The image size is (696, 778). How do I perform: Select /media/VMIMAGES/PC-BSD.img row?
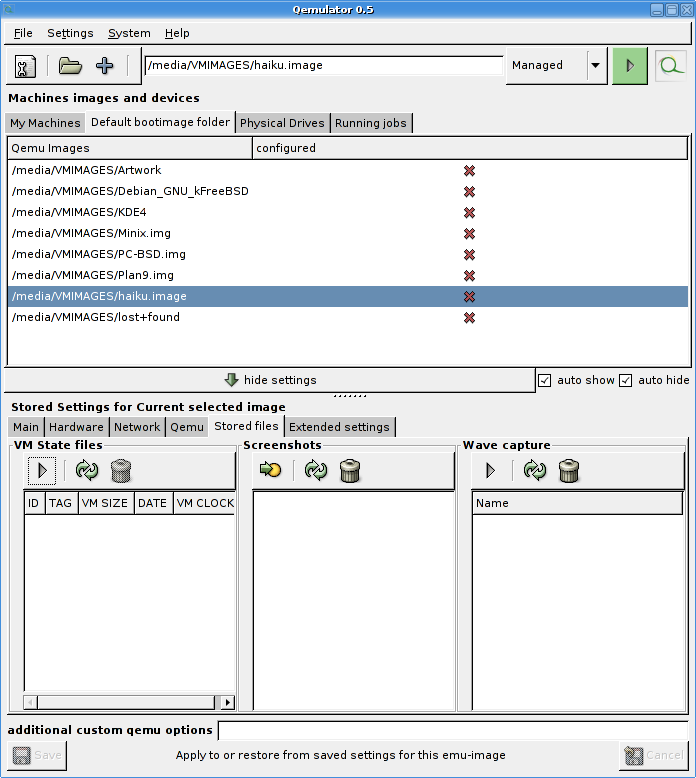tap(348, 254)
